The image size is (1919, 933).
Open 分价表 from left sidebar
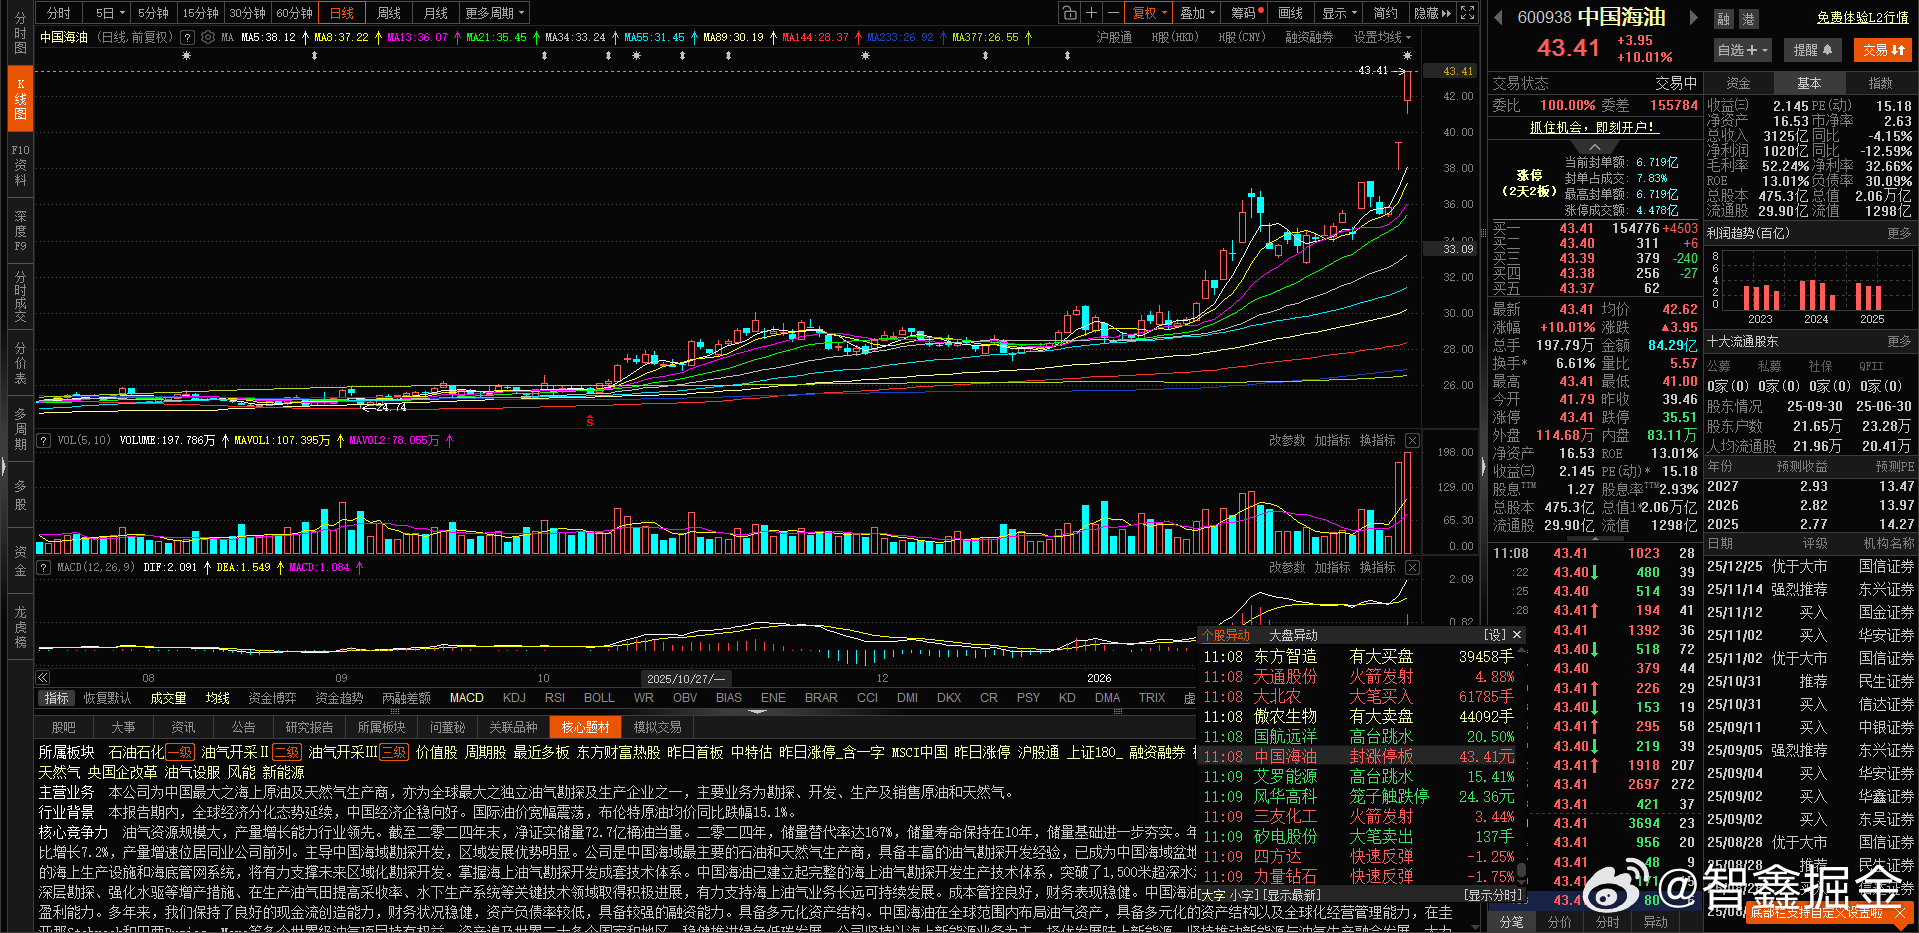(20, 364)
